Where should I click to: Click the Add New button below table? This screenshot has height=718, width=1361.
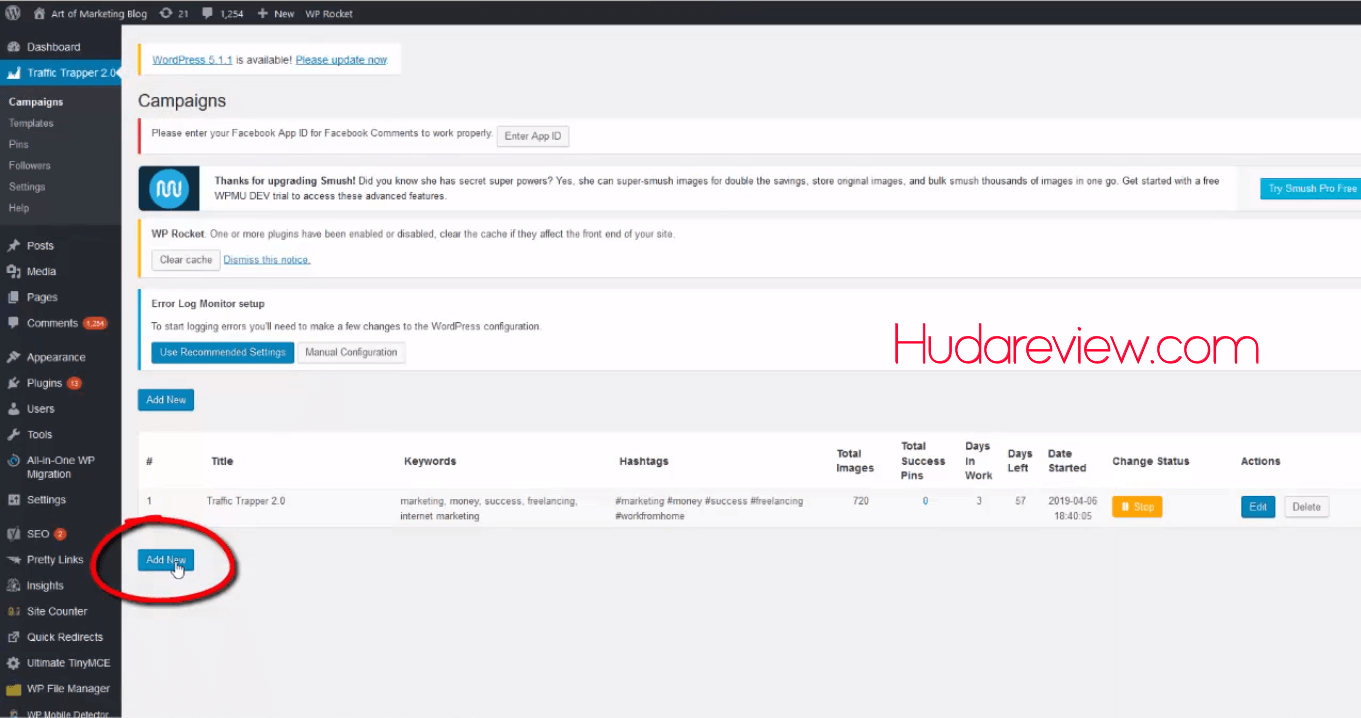pyautogui.click(x=166, y=560)
